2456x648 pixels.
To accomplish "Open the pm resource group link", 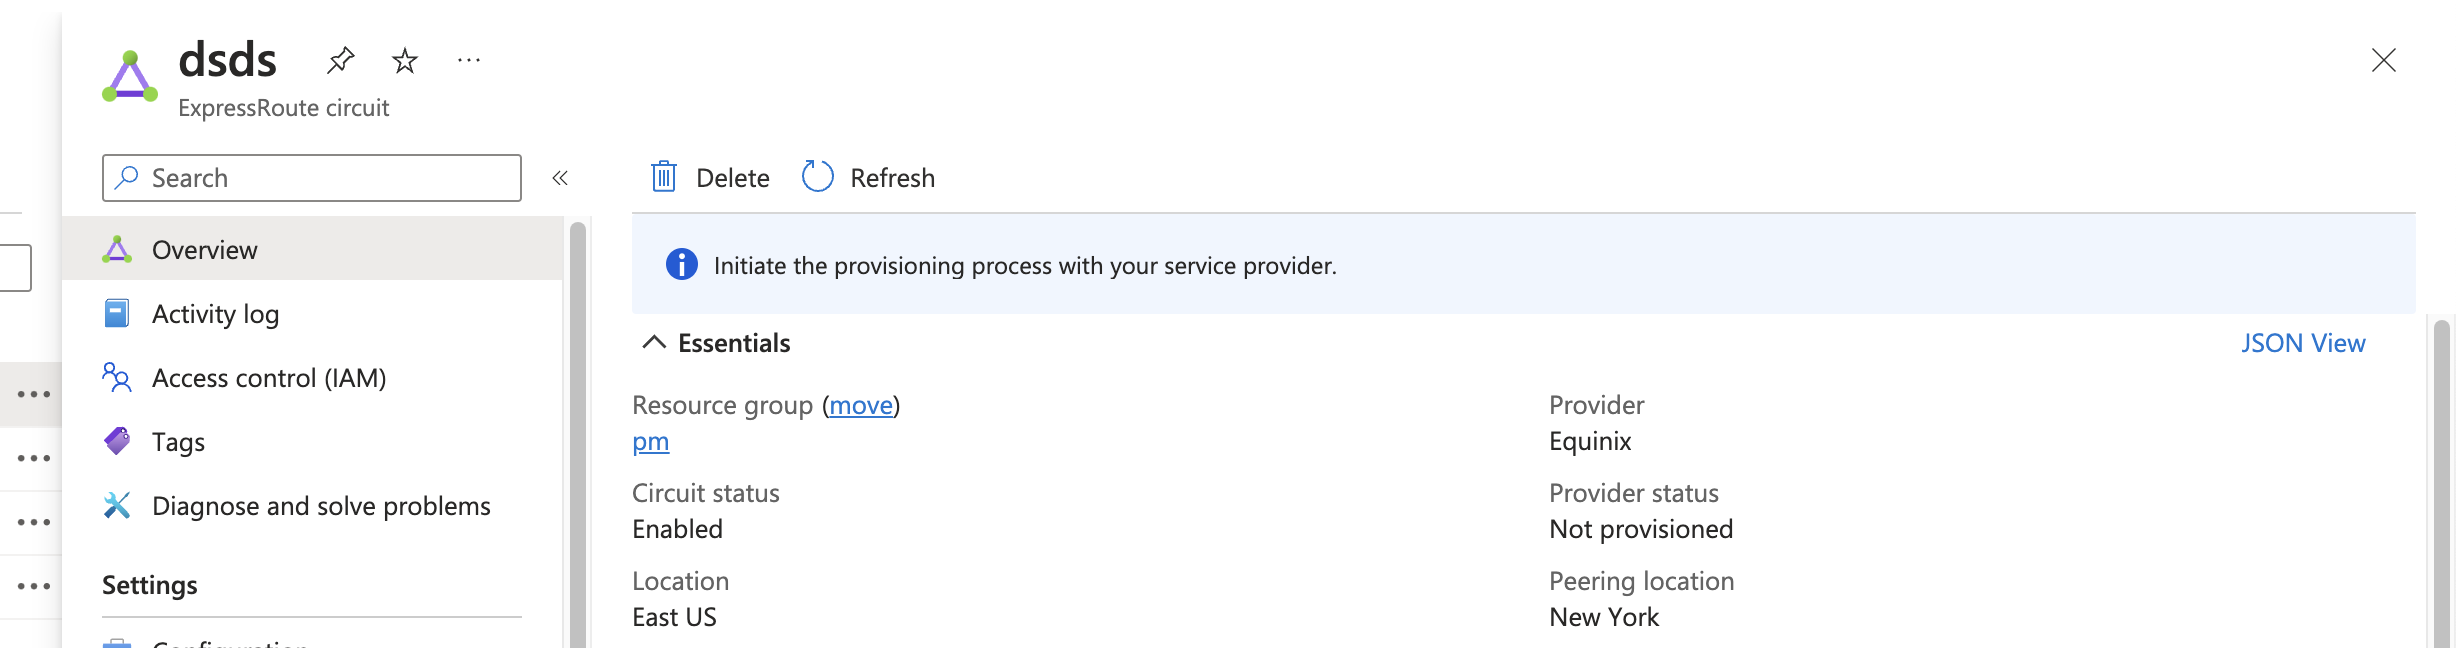I will tap(649, 441).
